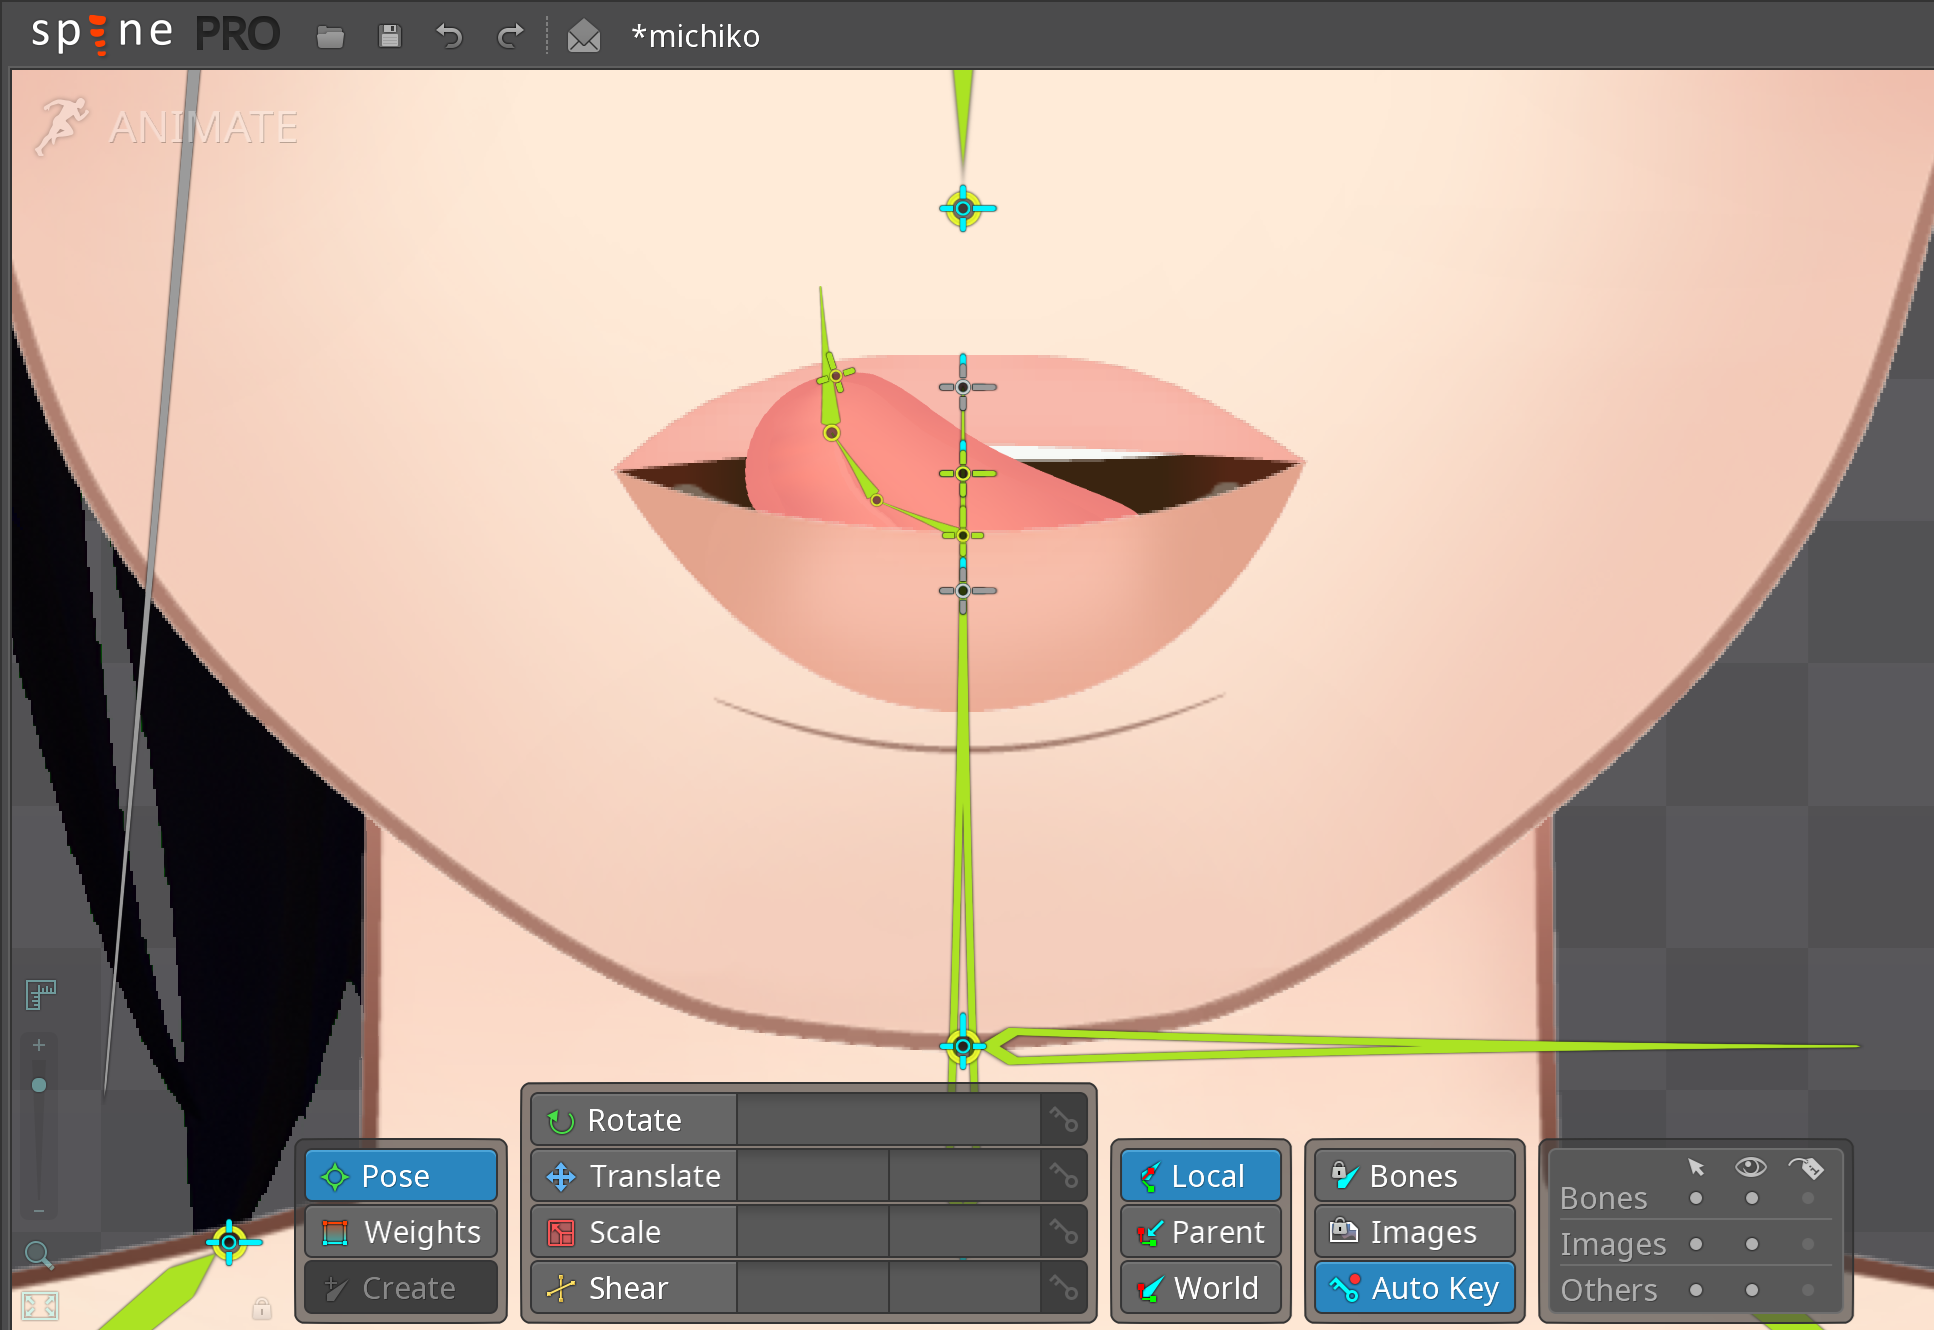This screenshot has width=1934, height=1330.
Task: Select the World axes button
Action: (x=1200, y=1288)
